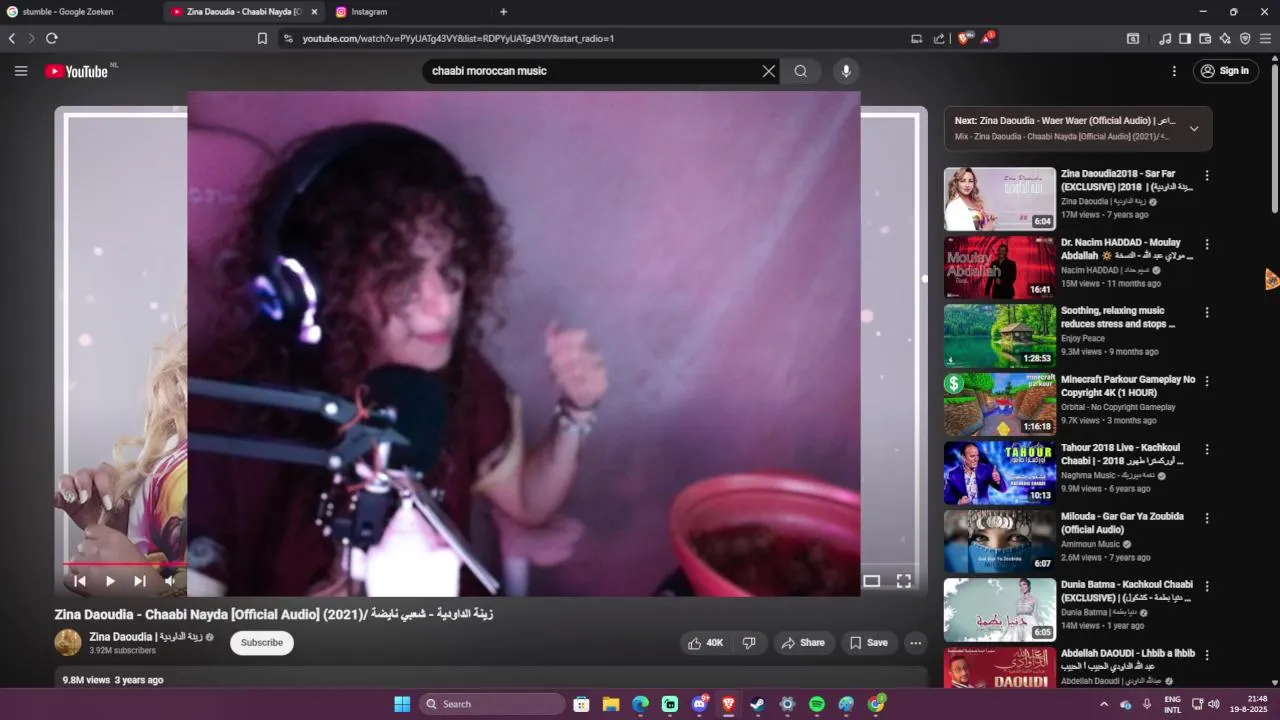Mute the player volume speaker icon
This screenshot has width=1280, height=720.
point(170,581)
